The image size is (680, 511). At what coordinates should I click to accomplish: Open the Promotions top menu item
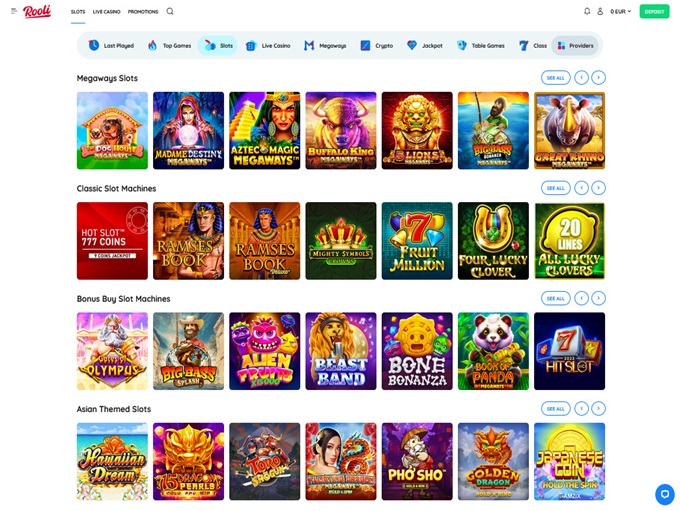click(x=143, y=12)
